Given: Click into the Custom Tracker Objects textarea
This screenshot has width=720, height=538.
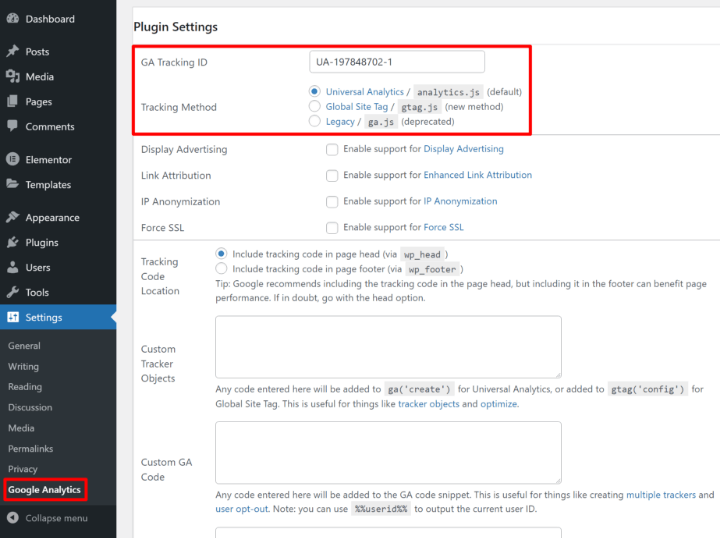Looking at the screenshot, I should [388, 346].
